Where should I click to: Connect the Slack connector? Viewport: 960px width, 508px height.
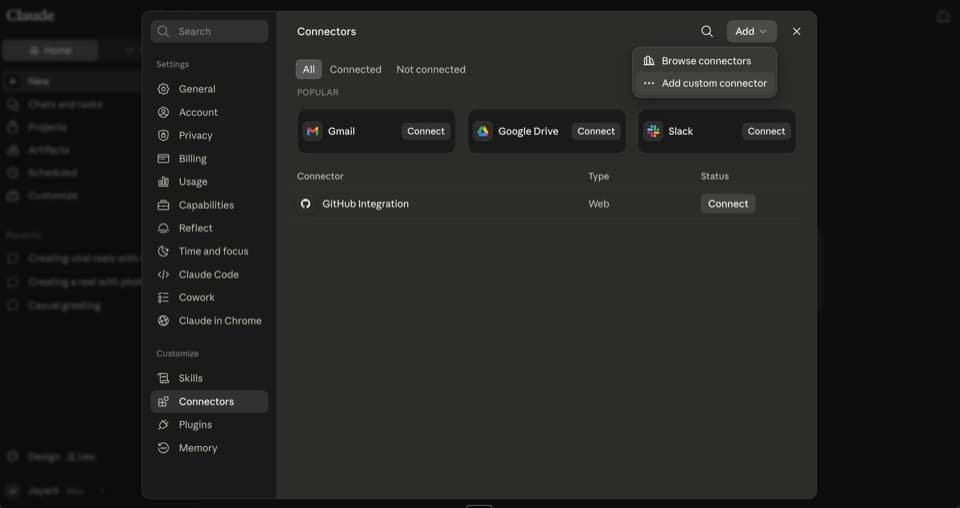tap(766, 131)
